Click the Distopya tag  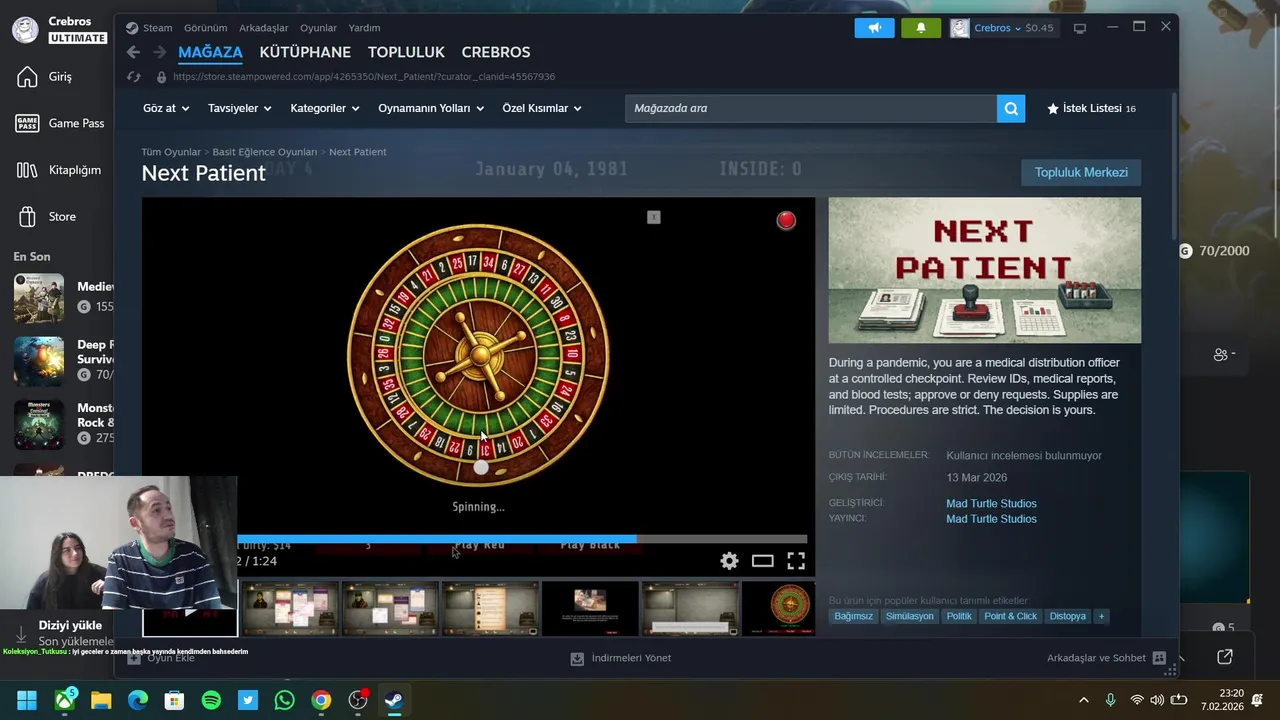[1068, 616]
